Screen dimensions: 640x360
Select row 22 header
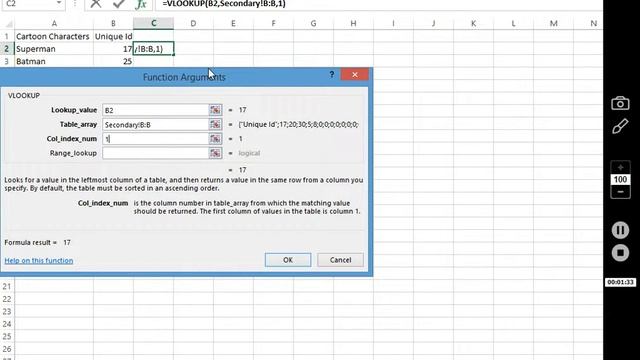(x=7, y=299)
